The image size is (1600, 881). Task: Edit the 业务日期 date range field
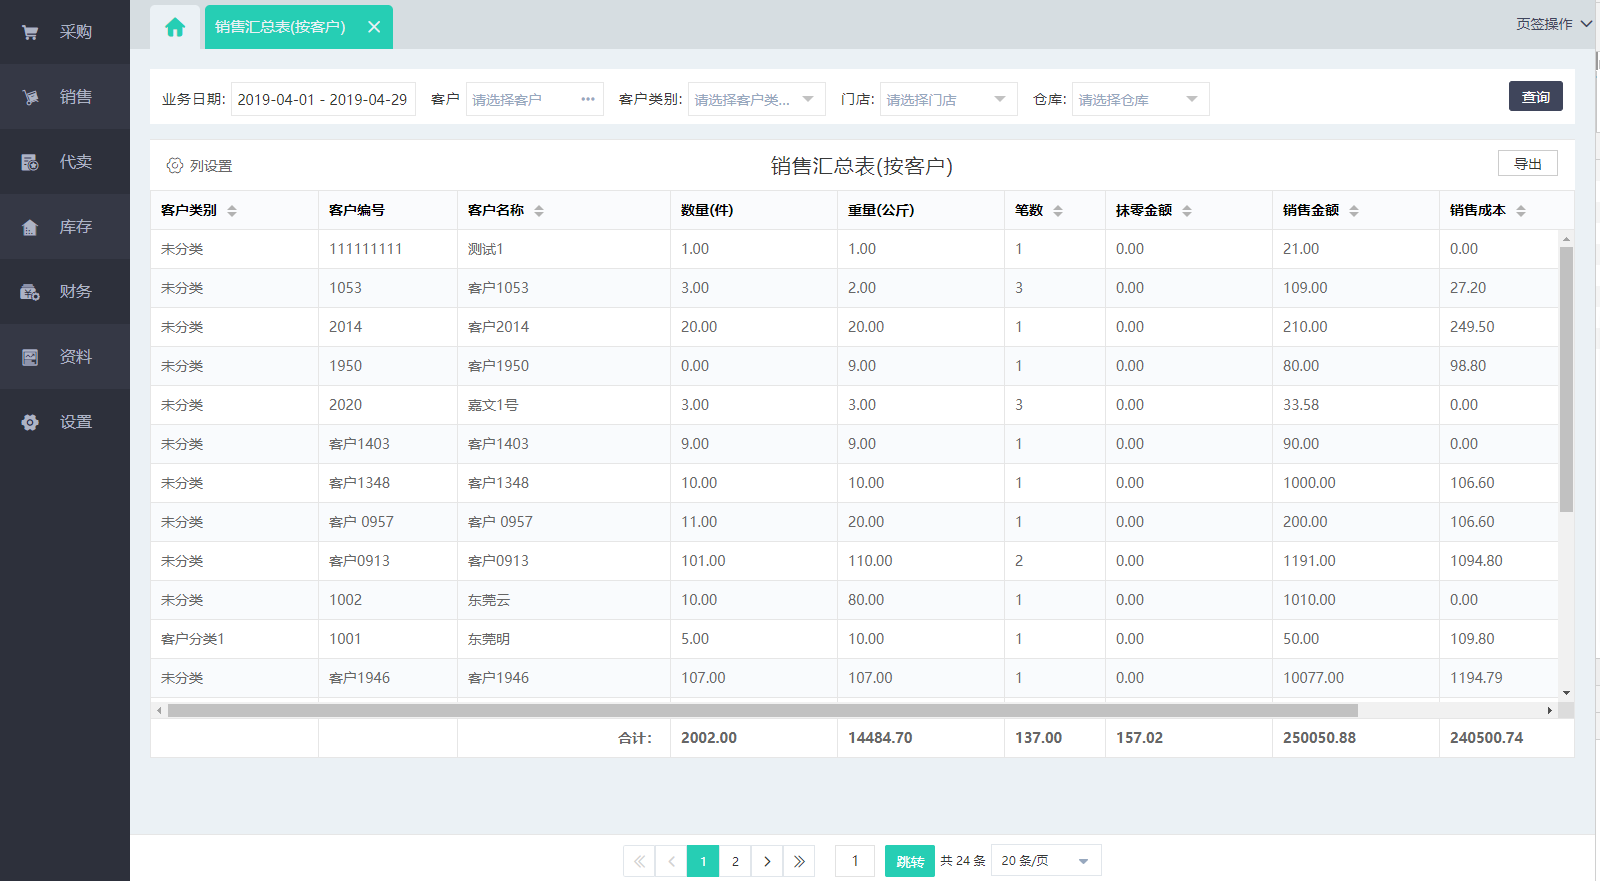pyautogui.click(x=323, y=99)
